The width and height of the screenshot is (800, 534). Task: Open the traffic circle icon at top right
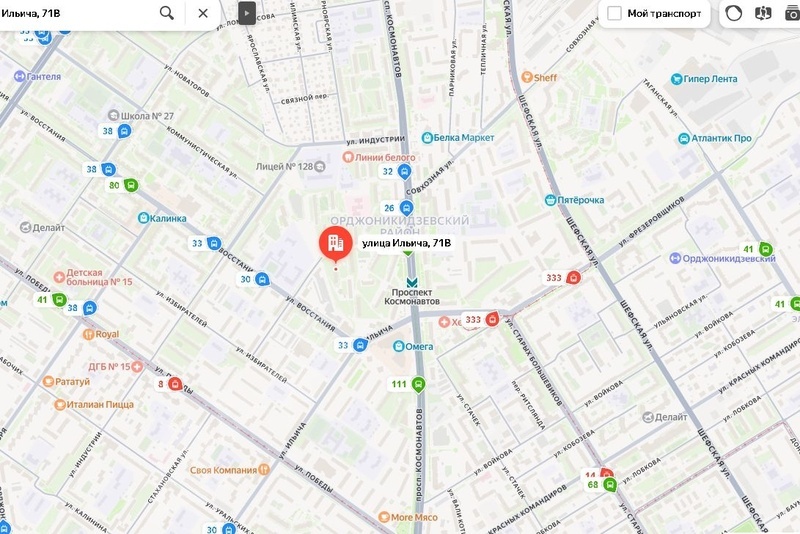point(733,13)
